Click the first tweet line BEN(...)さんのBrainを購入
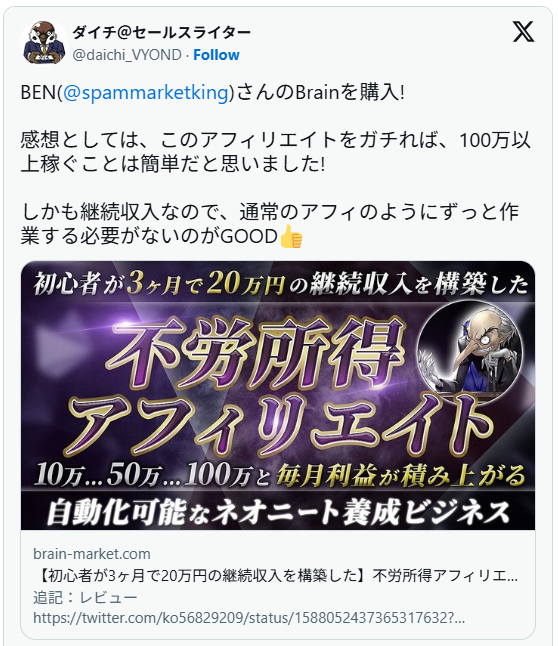Image resolution: width=558 pixels, height=646 pixels. 213,92
